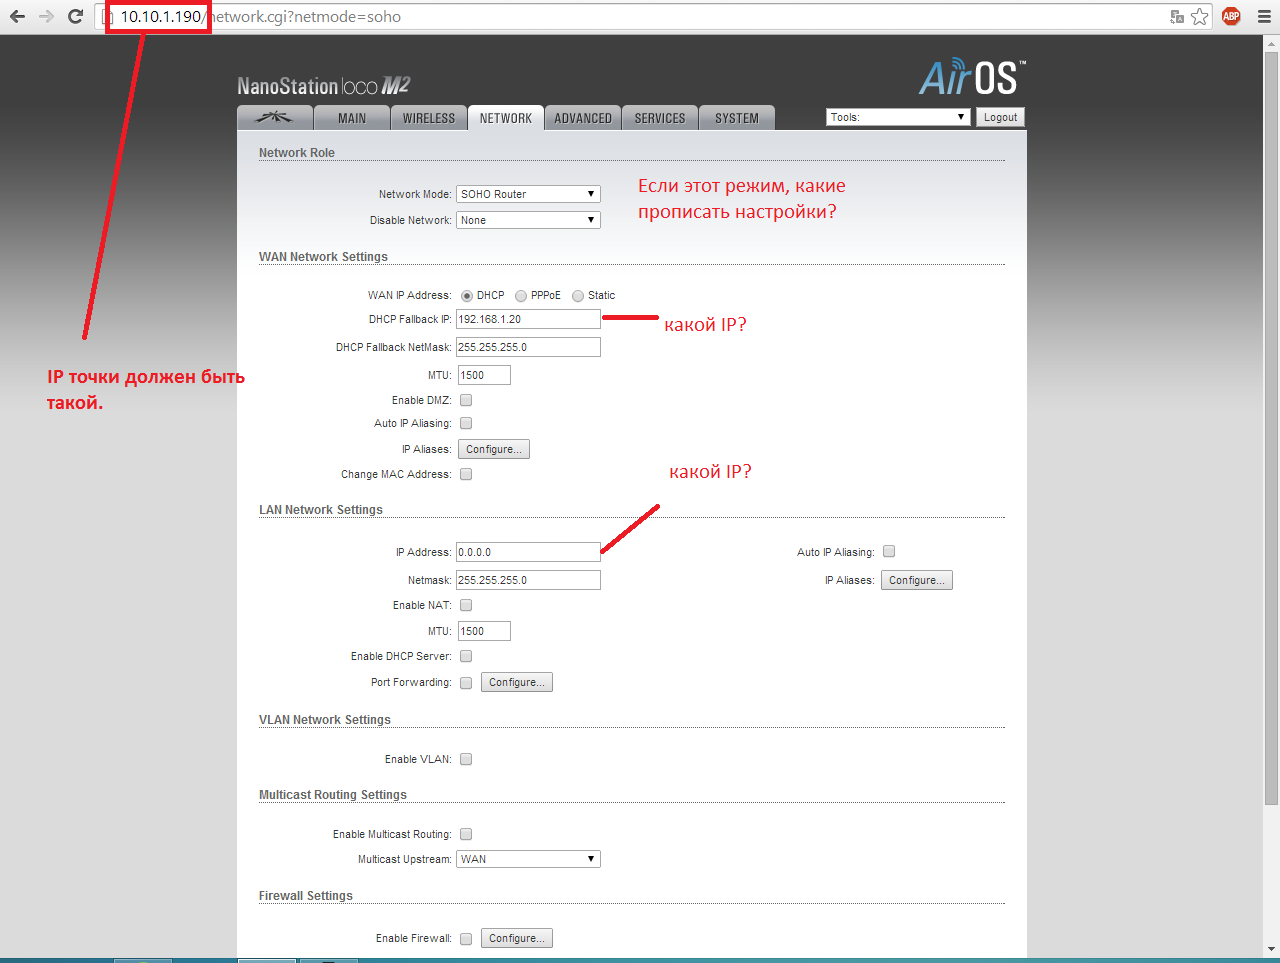The height and width of the screenshot is (963, 1280).
Task: Click the browser forward arrow
Action: pos(46,16)
